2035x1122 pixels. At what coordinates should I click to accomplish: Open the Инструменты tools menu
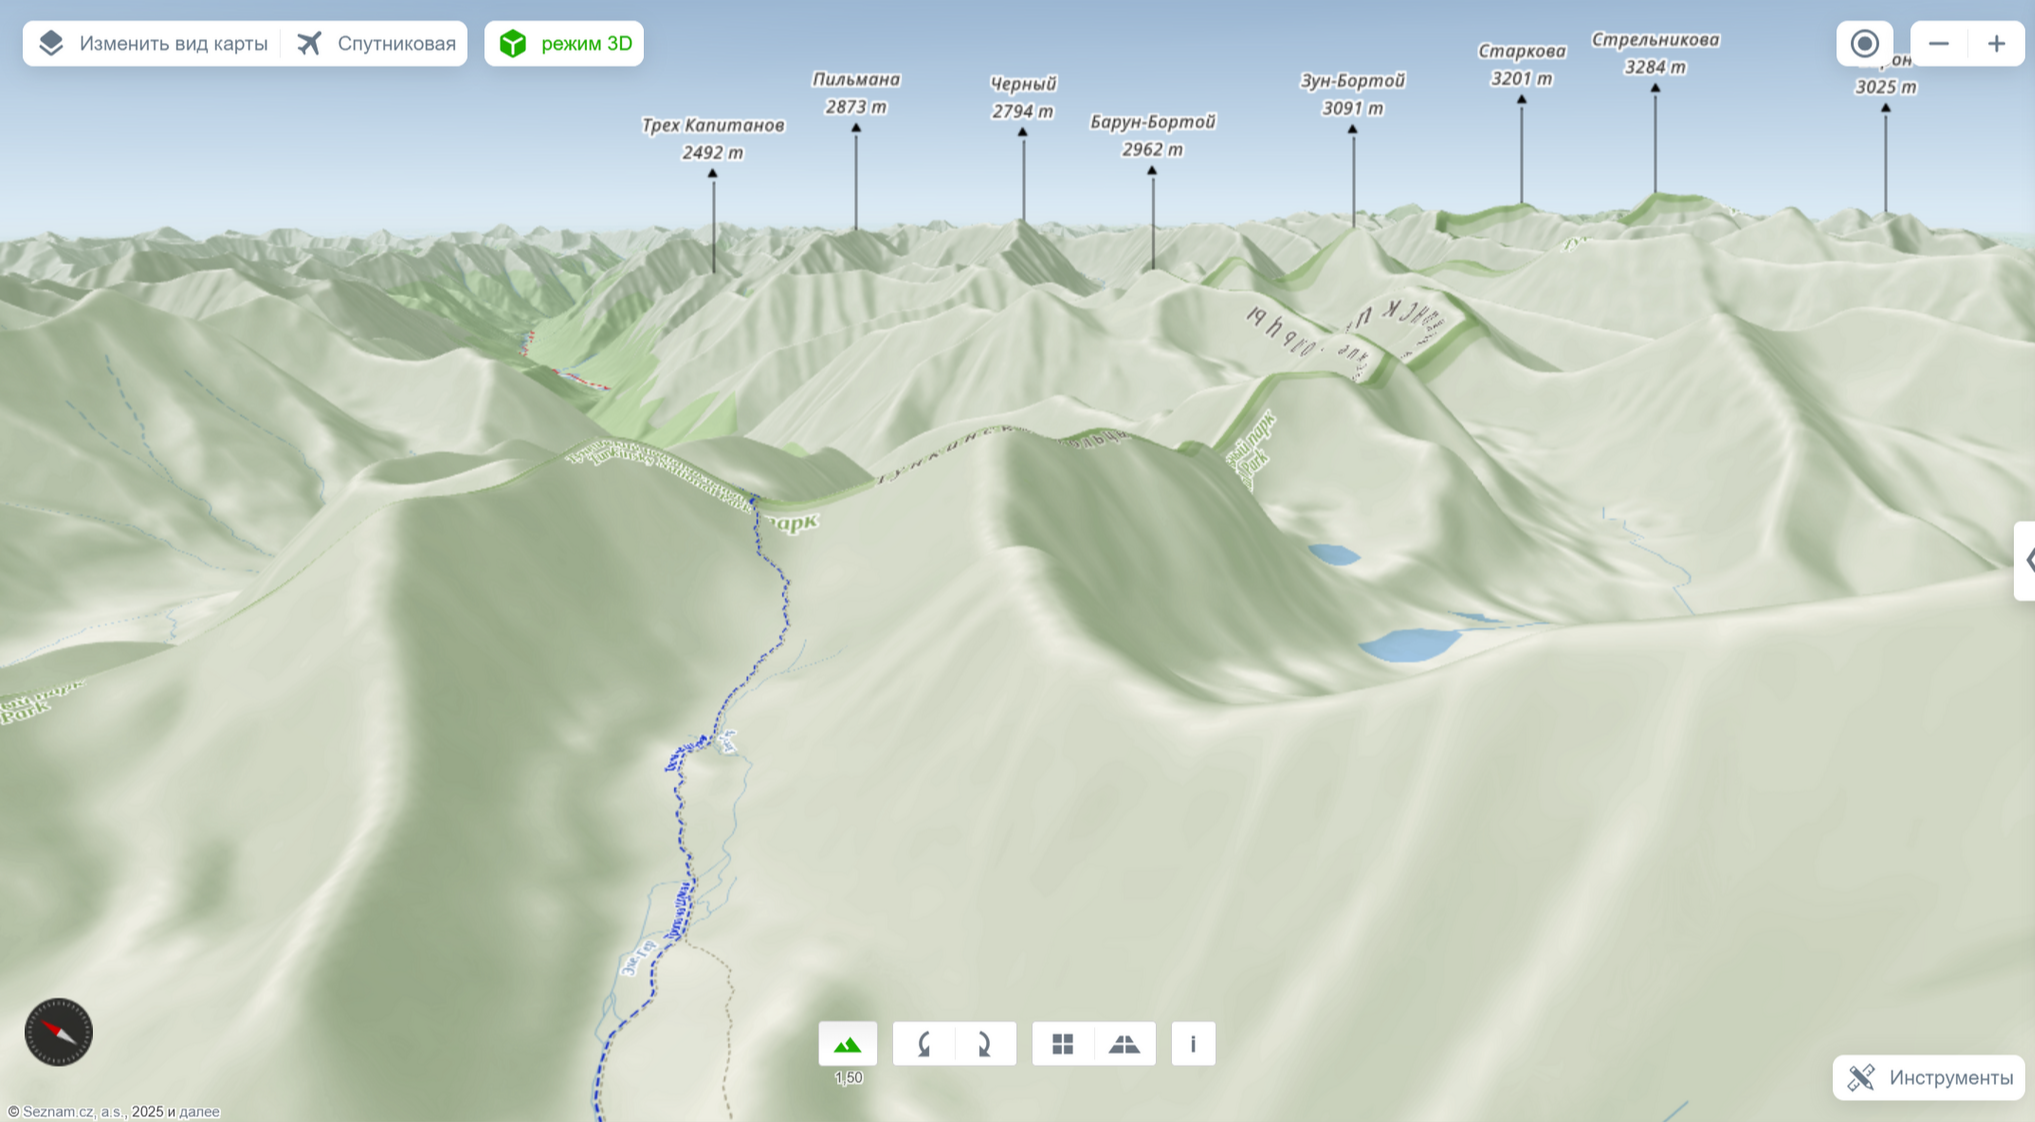point(1928,1077)
